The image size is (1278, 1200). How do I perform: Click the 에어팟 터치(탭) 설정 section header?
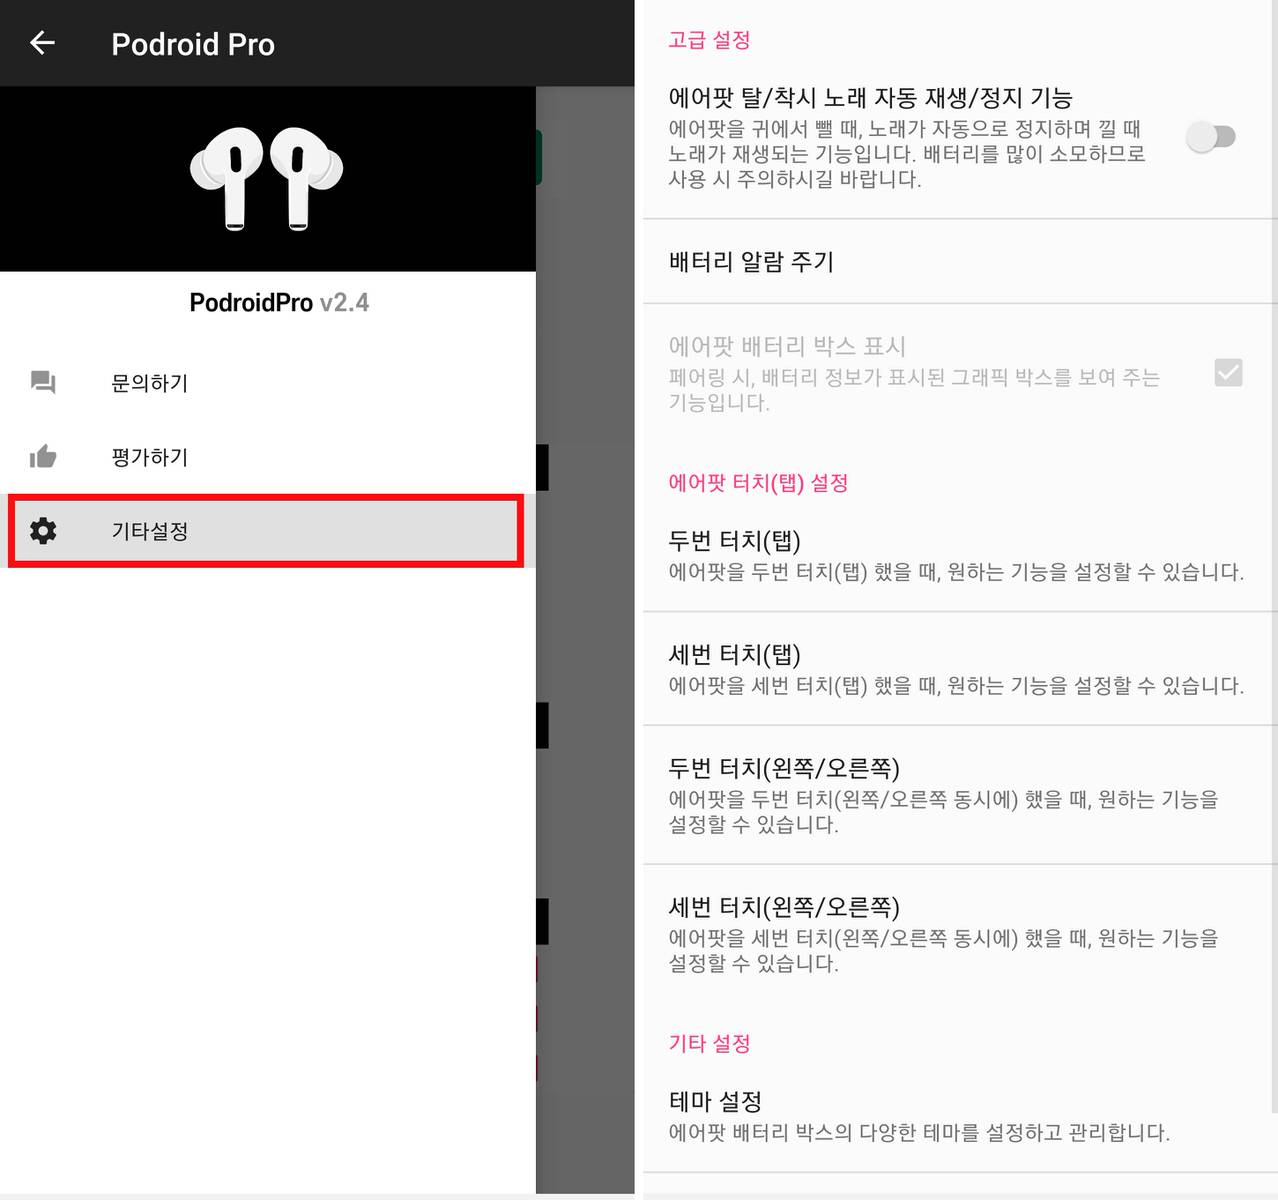pyautogui.click(x=758, y=483)
